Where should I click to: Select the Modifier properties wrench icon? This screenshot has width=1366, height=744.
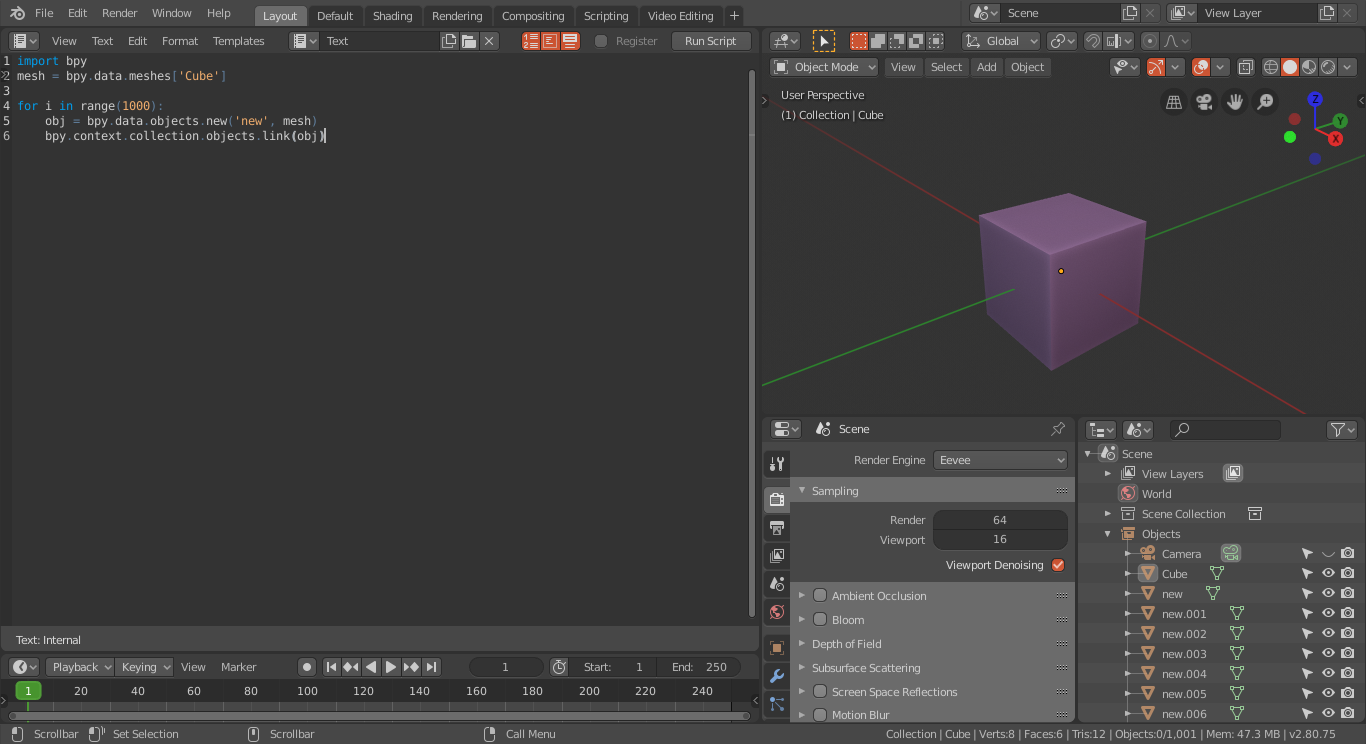pyautogui.click(x=777, y=676)
